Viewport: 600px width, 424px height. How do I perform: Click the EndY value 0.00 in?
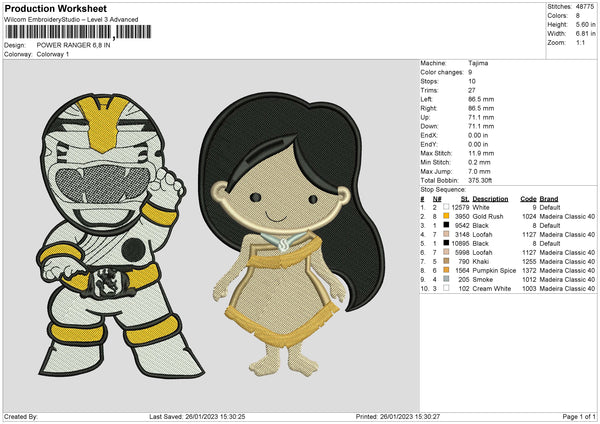478,144
